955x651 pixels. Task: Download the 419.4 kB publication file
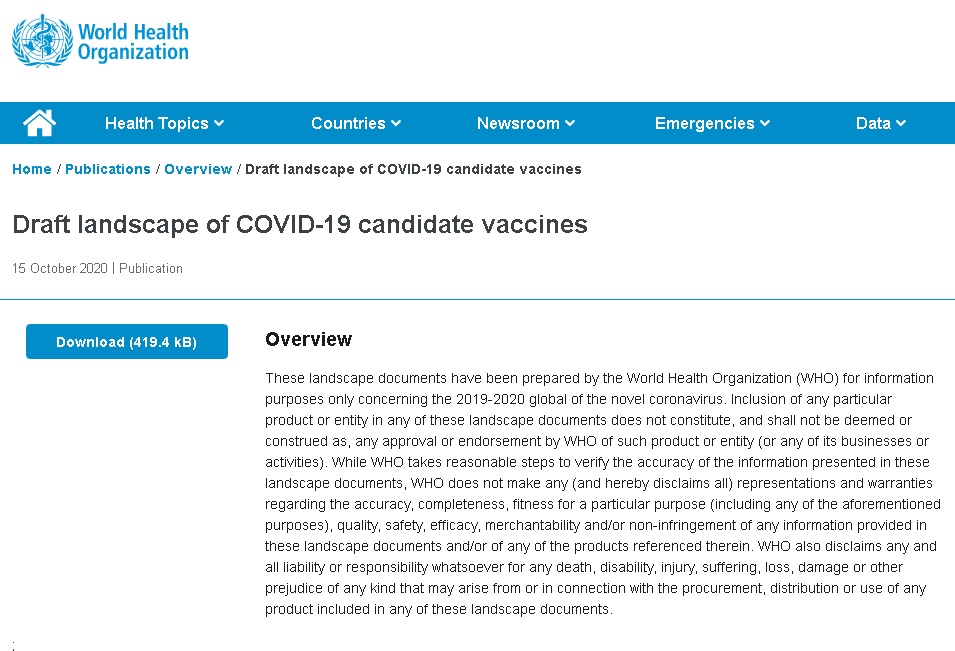point(127,342)
